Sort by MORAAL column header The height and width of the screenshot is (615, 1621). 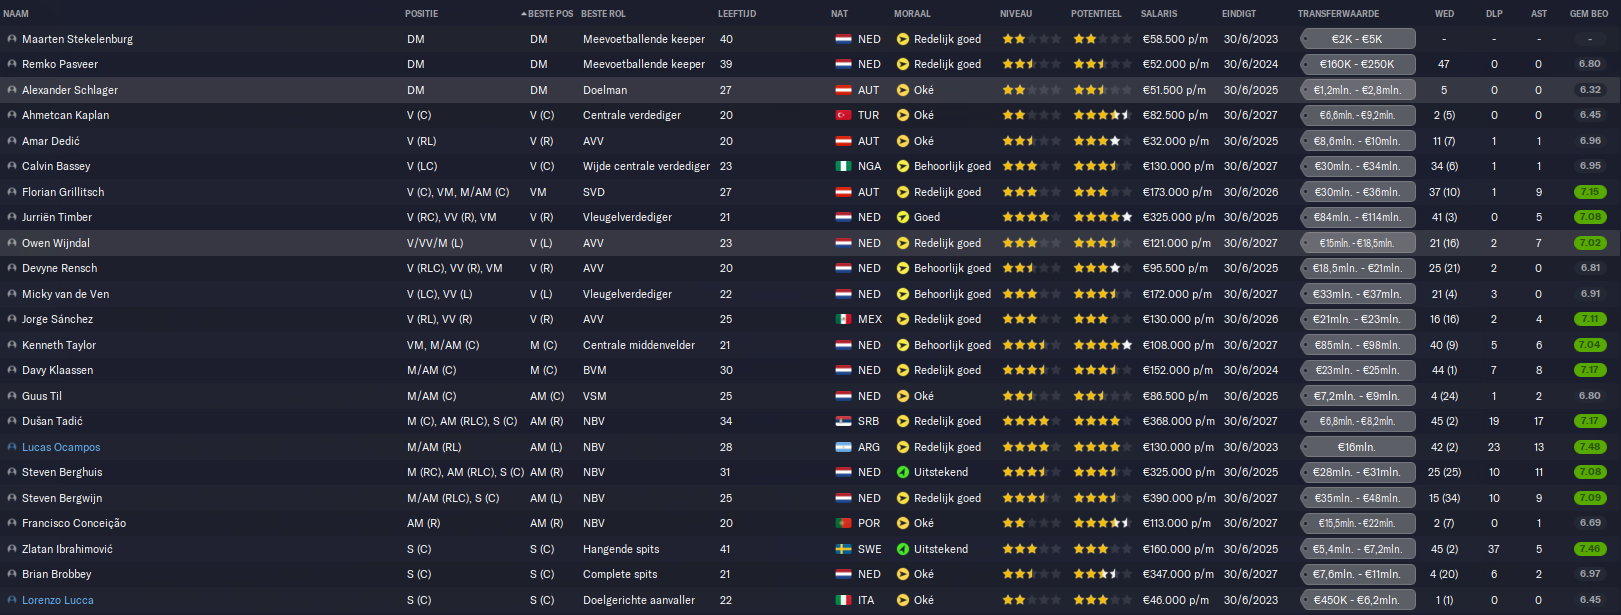pyautogui.click(x=912, y=14)
